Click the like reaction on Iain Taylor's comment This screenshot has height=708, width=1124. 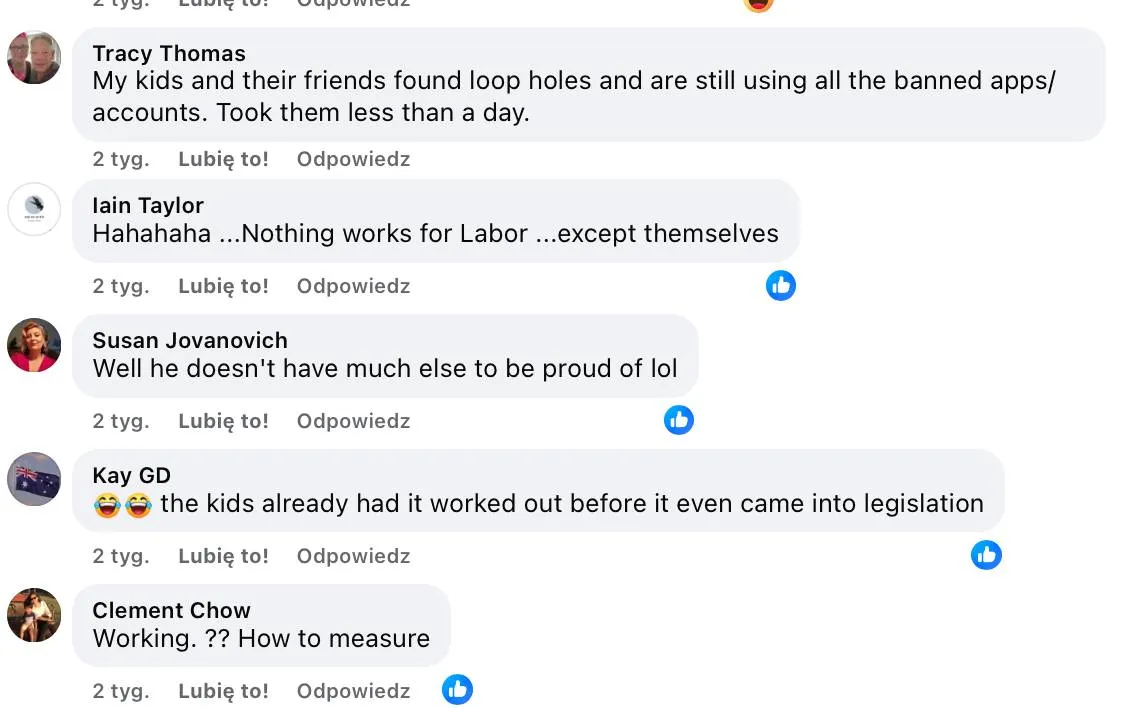tap(781, 285)
